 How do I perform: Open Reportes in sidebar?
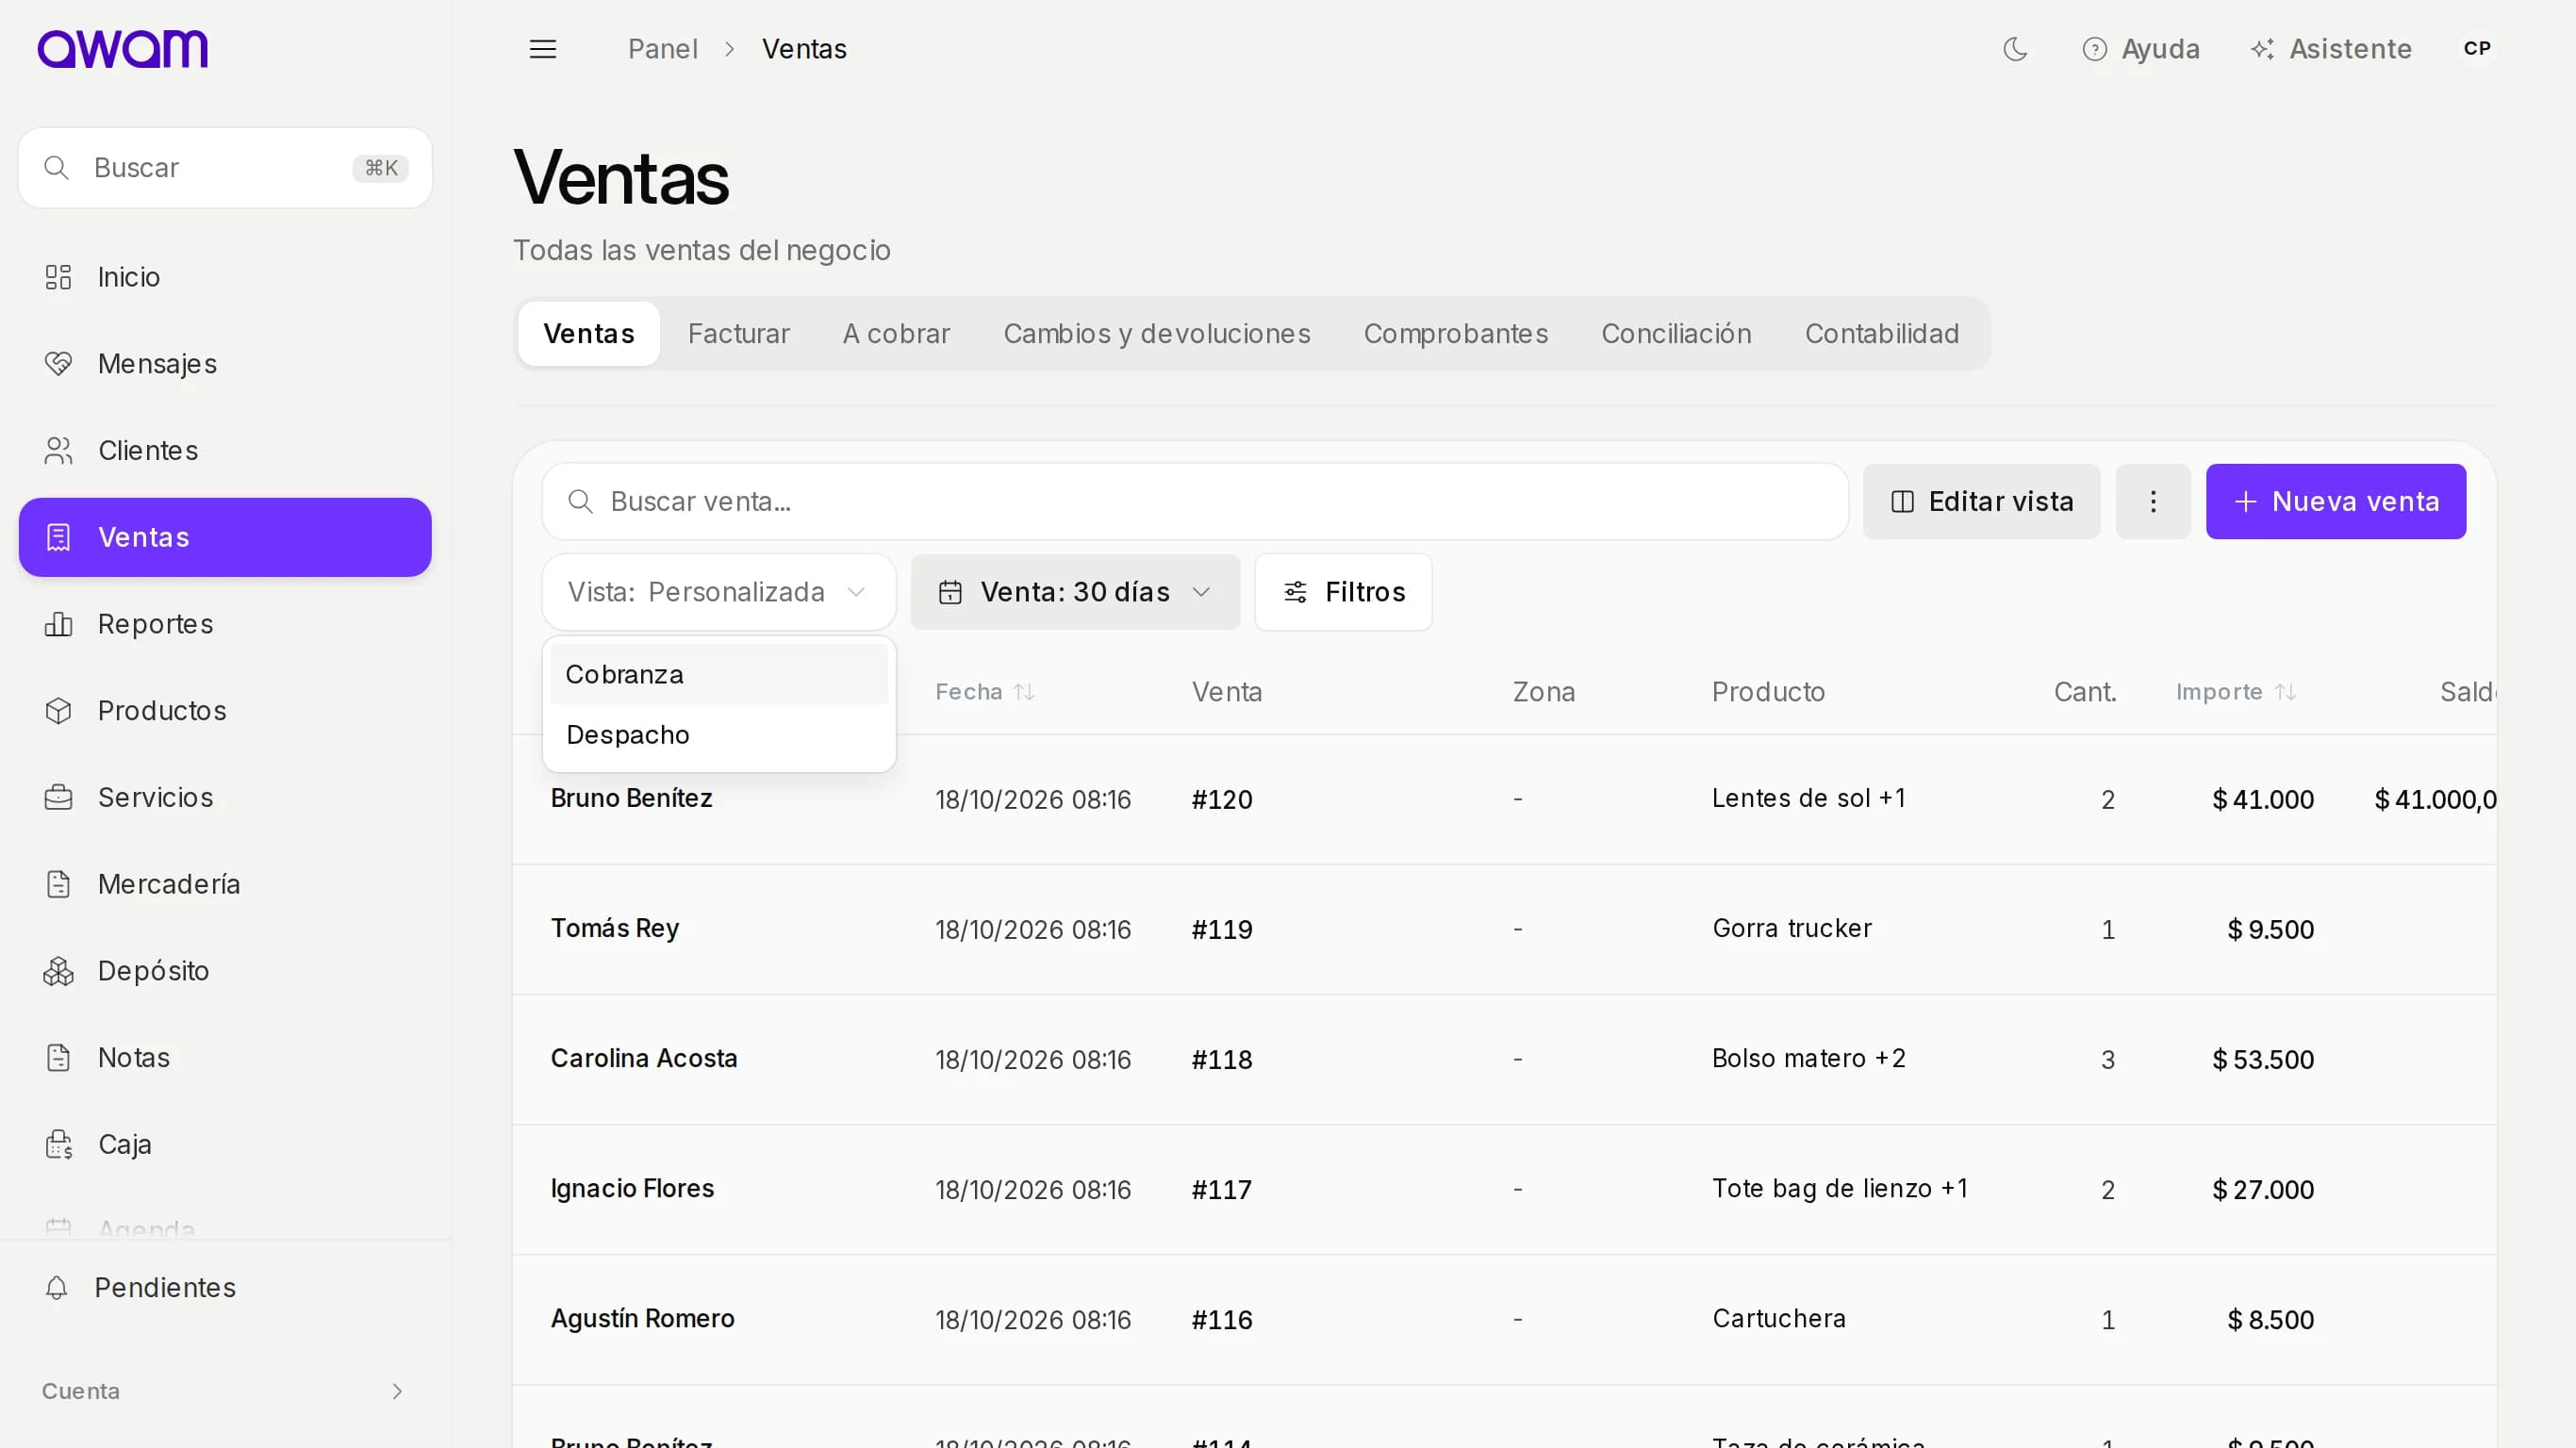[225, 624]
